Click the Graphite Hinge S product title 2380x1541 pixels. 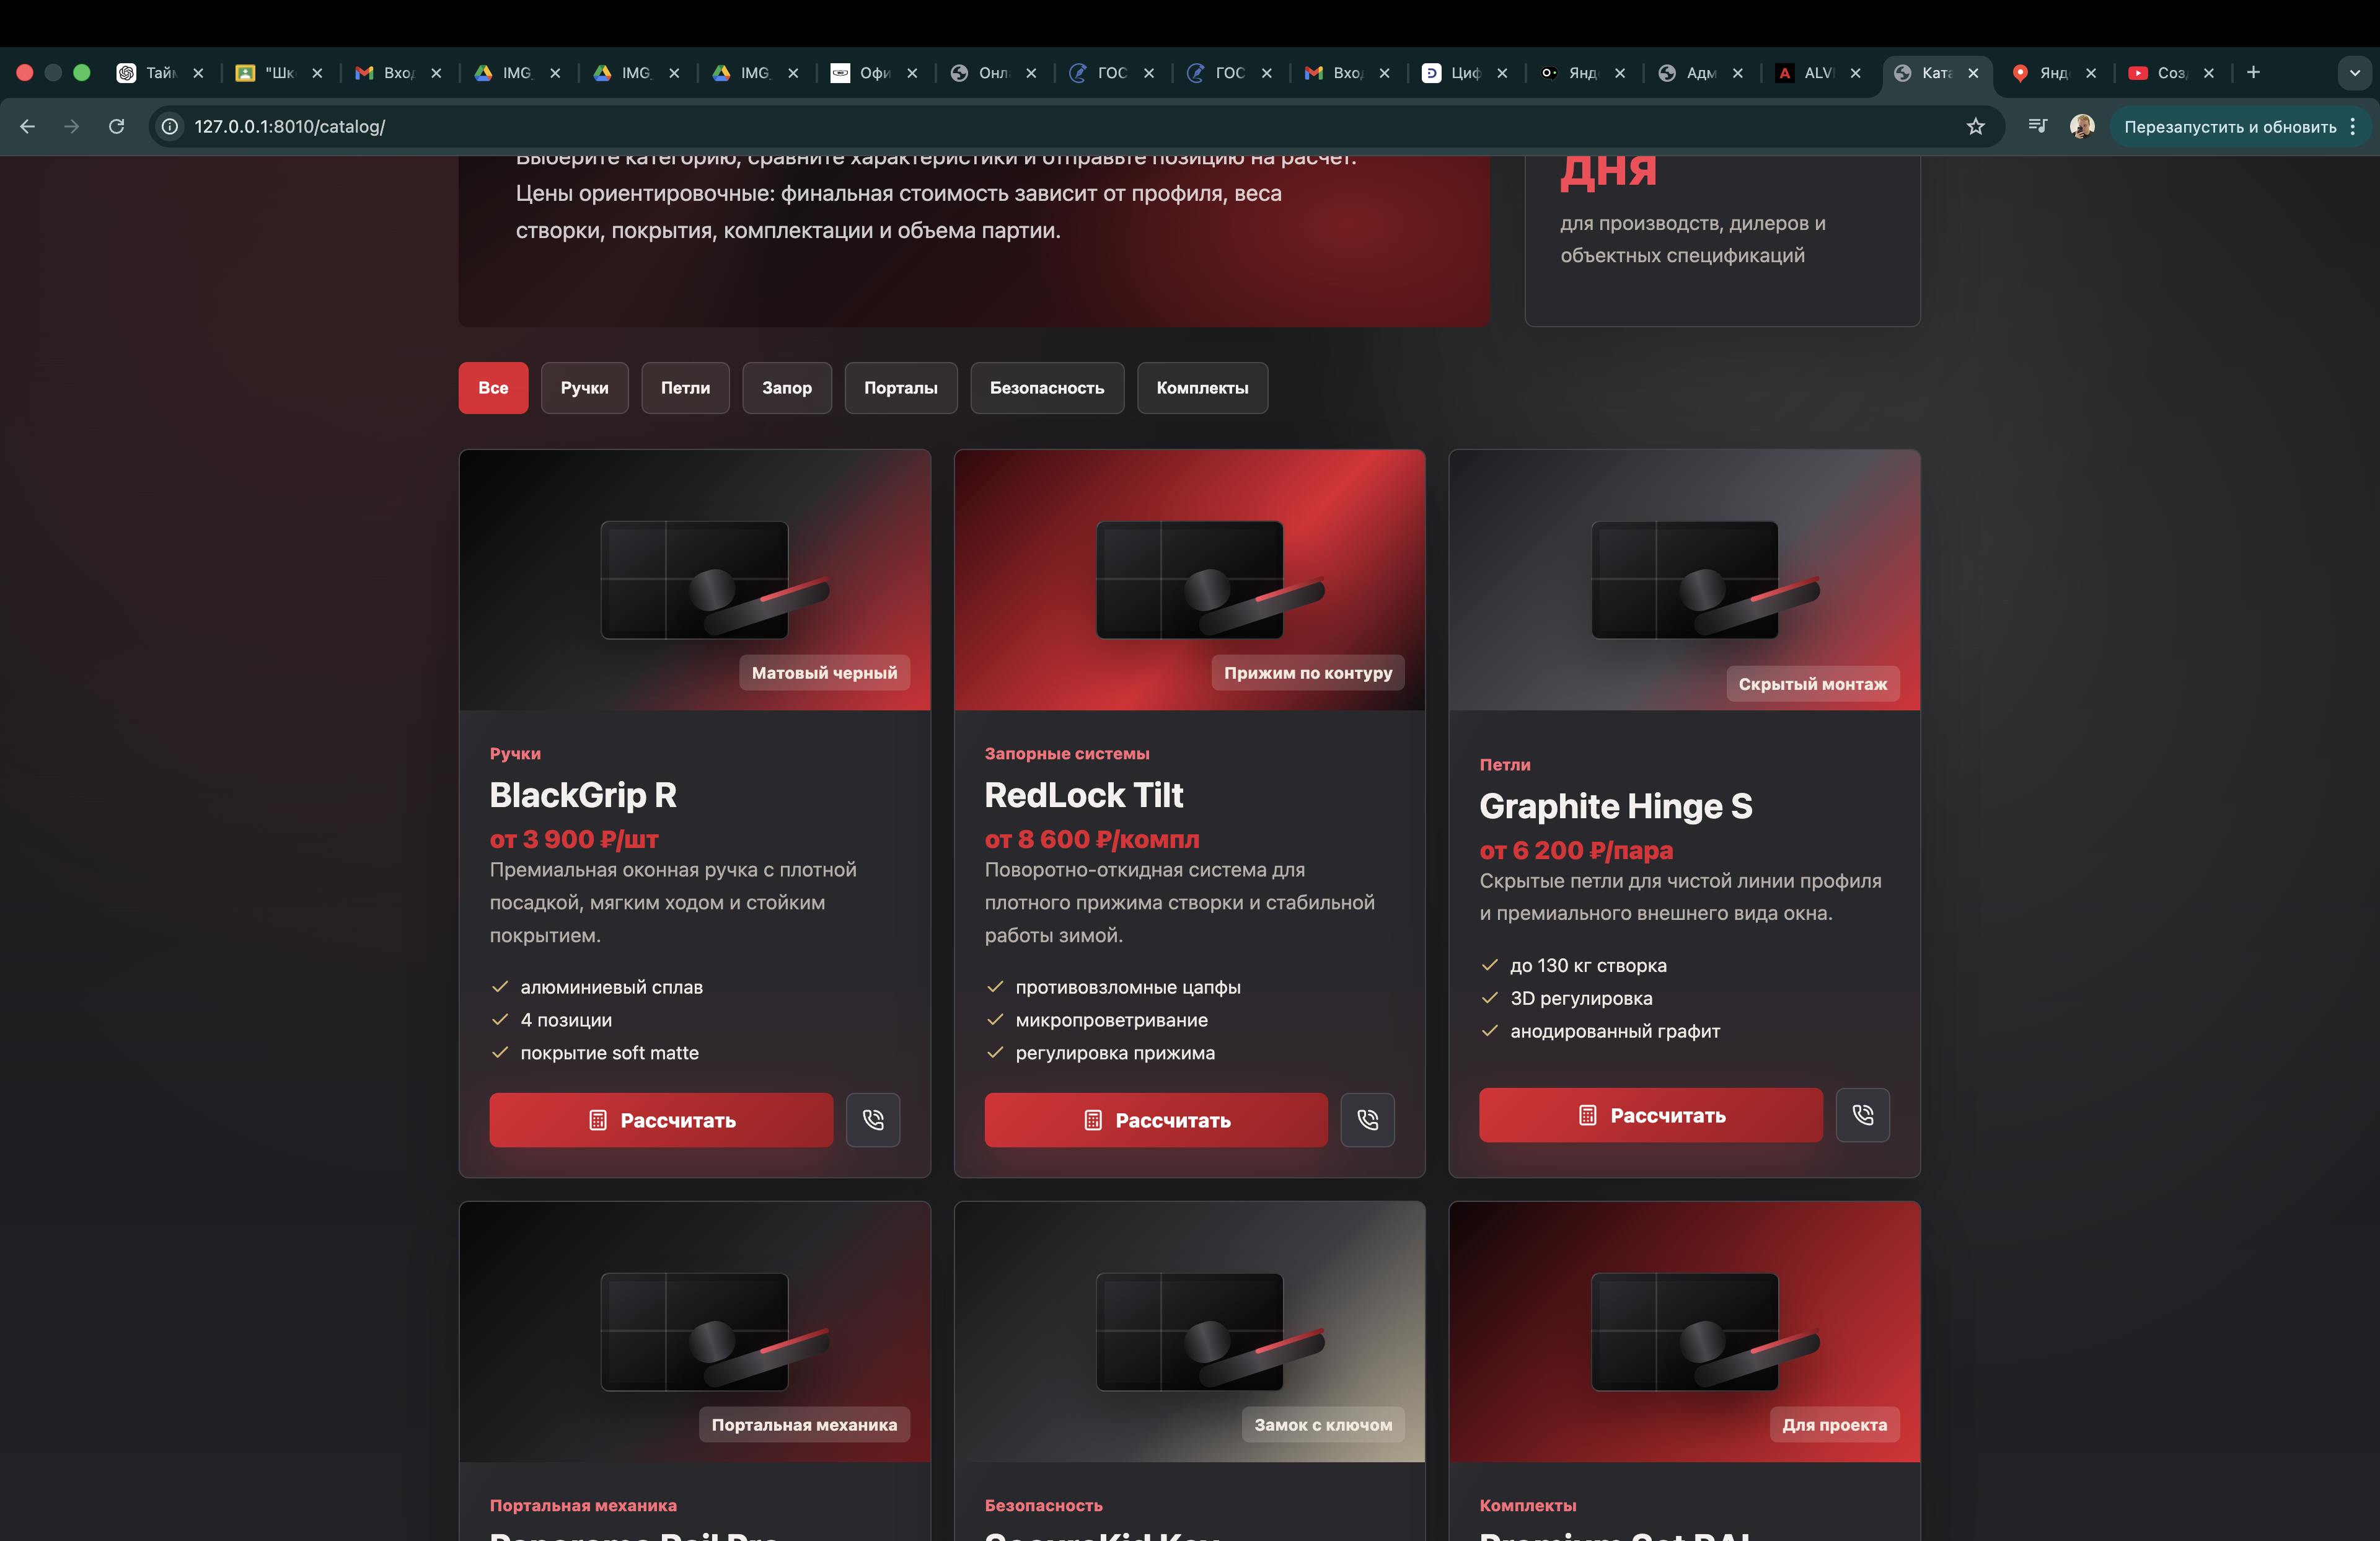(x=1616, y=806)
